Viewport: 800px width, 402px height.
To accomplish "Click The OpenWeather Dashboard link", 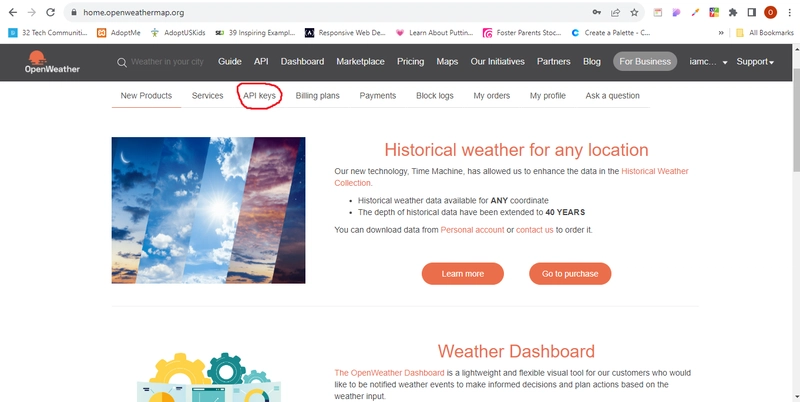I will (x=389, y=373).
